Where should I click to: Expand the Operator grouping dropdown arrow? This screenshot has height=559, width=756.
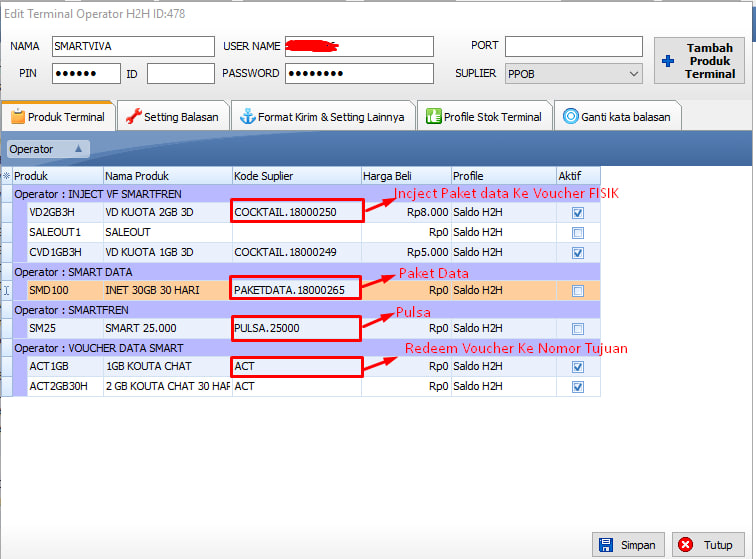coord(79,149)
